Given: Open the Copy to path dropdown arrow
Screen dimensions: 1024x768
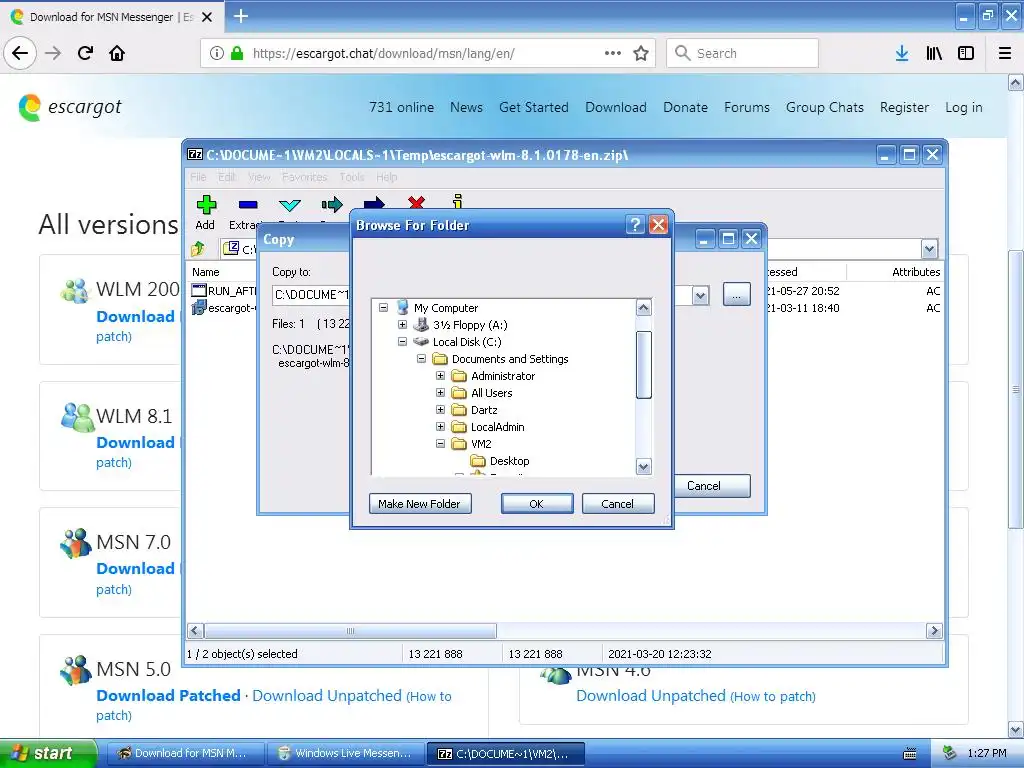Looking at the screenshot, I should (700, 295).
